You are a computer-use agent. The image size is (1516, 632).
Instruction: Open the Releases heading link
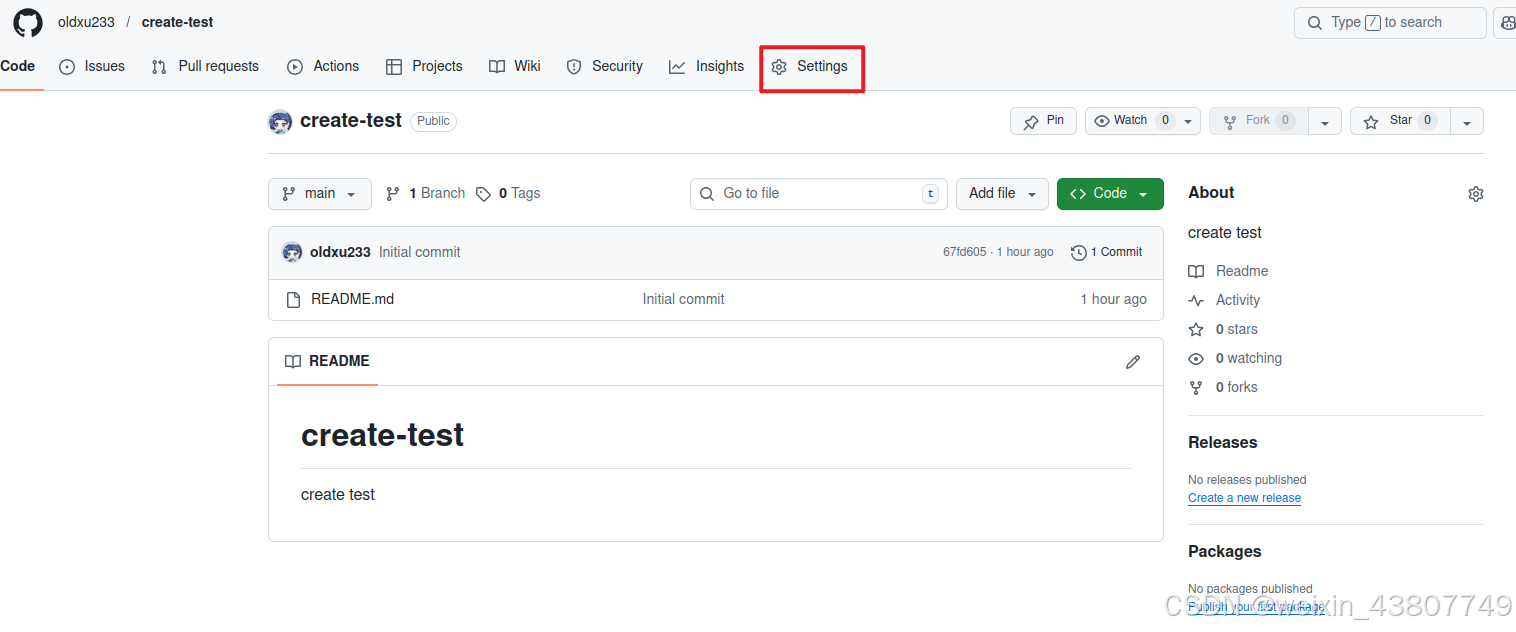point(1223,442)
